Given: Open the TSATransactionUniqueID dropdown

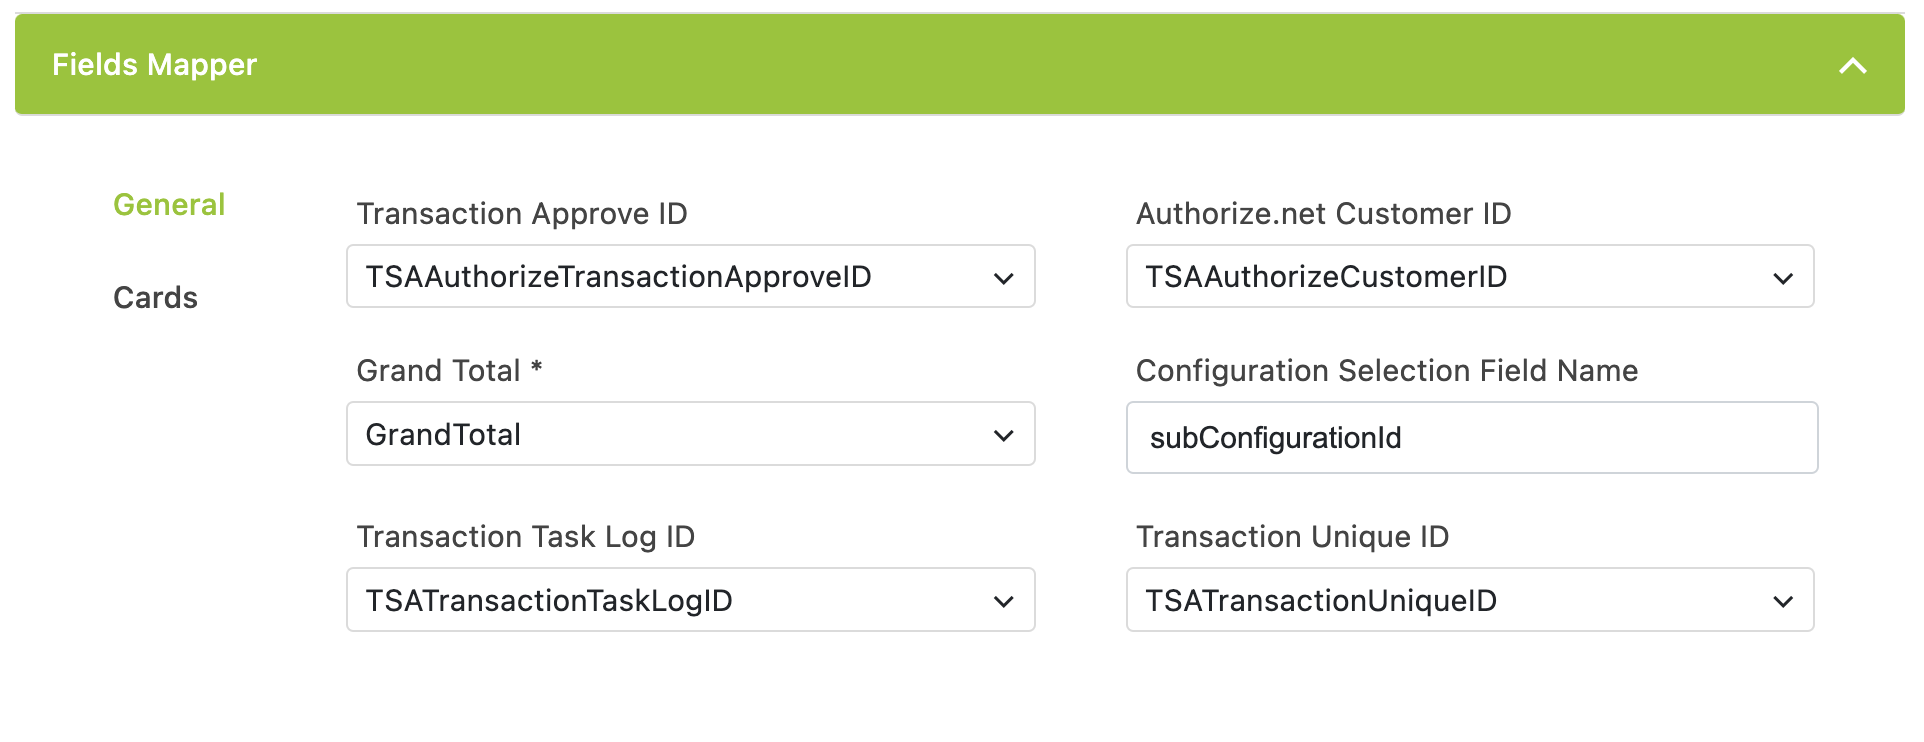Looking at the screenshot, I should tap(1470, 600).
